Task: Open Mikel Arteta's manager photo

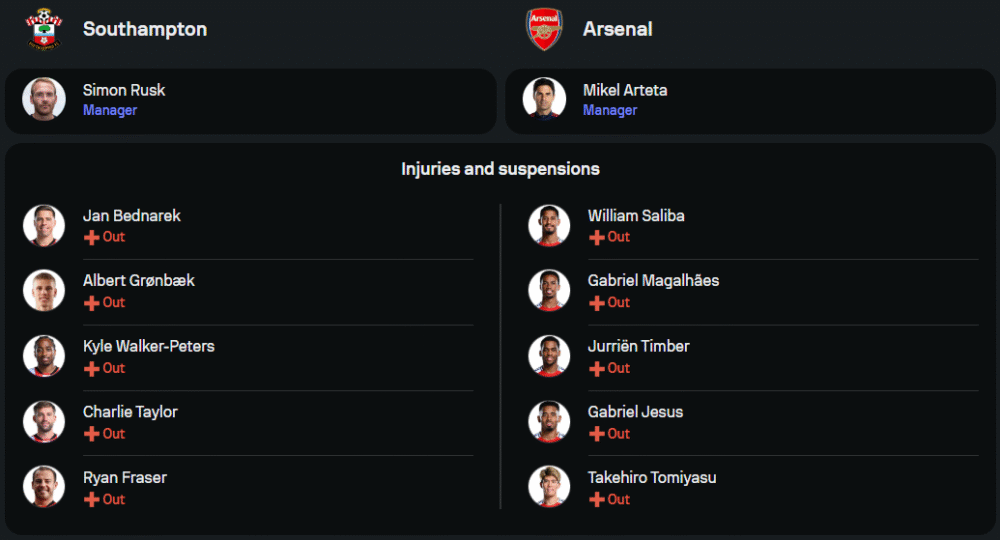Action: pyautogui.click(x=544, y=99)
